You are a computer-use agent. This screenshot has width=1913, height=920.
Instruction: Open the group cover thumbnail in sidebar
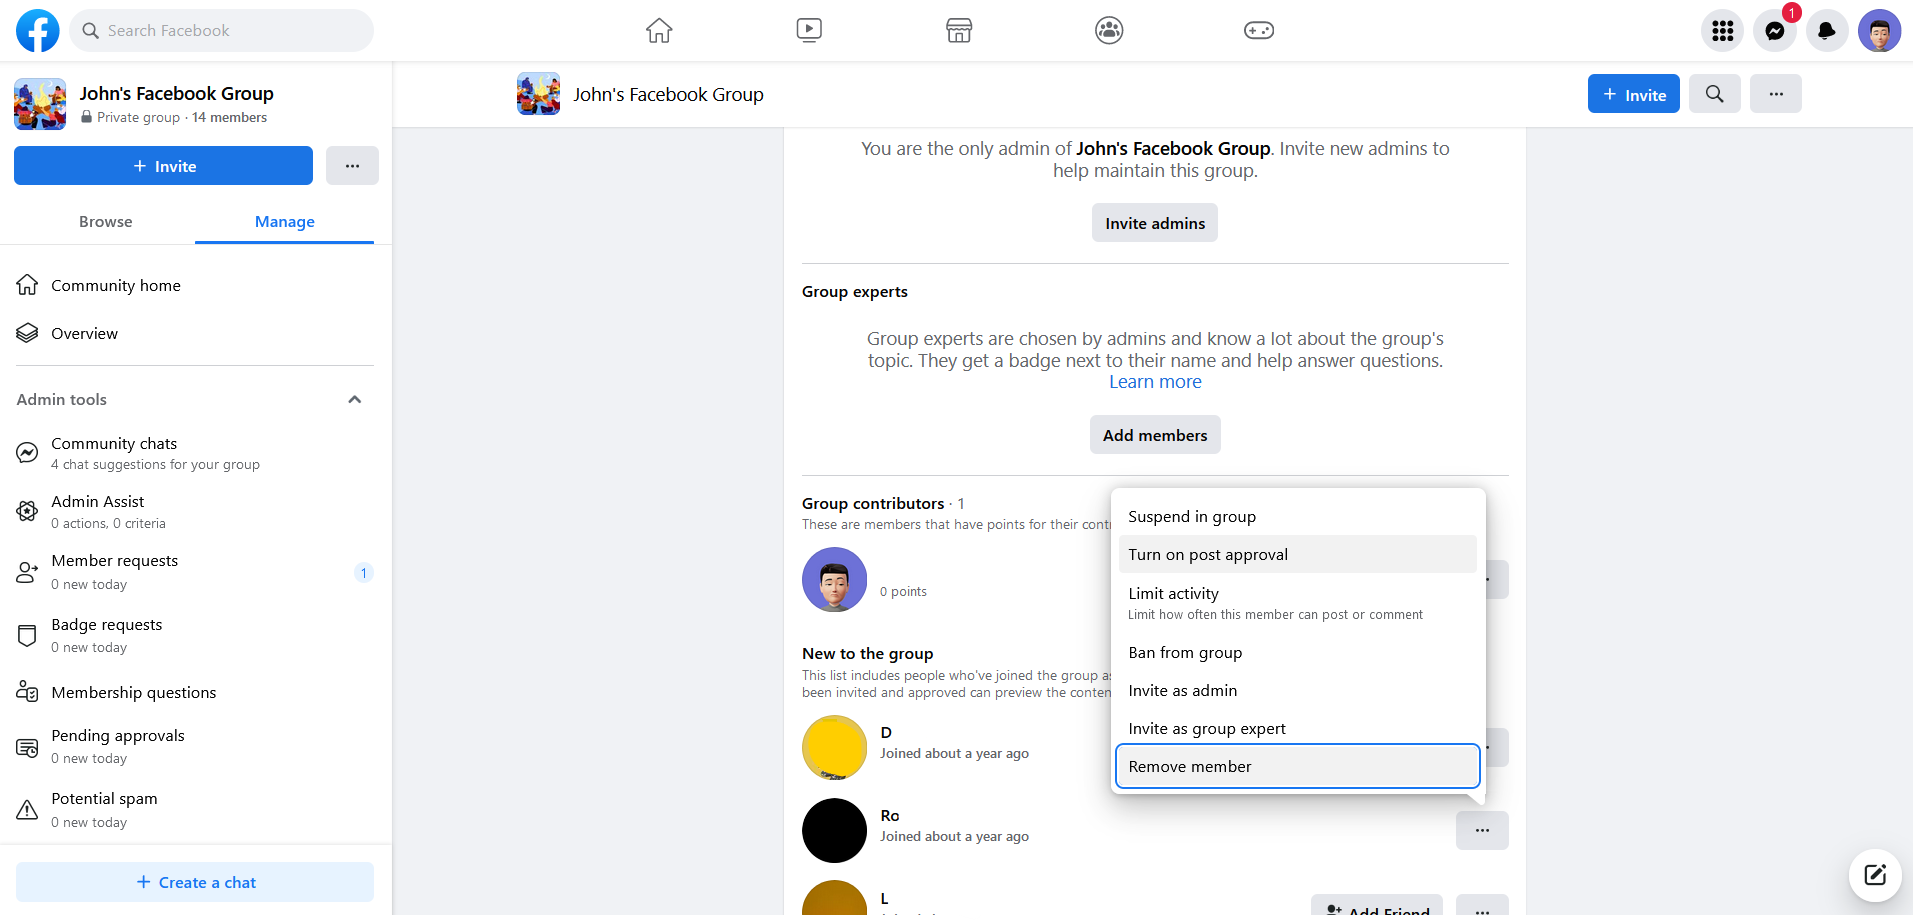[40, 104]
